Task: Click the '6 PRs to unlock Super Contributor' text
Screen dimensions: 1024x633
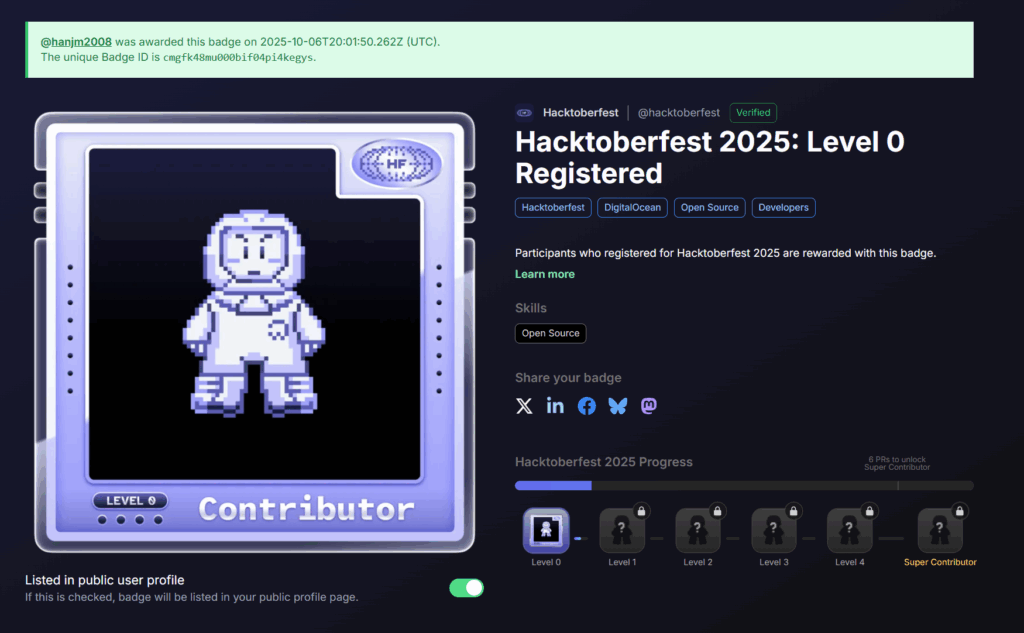Action: click(x=897, y=463)
